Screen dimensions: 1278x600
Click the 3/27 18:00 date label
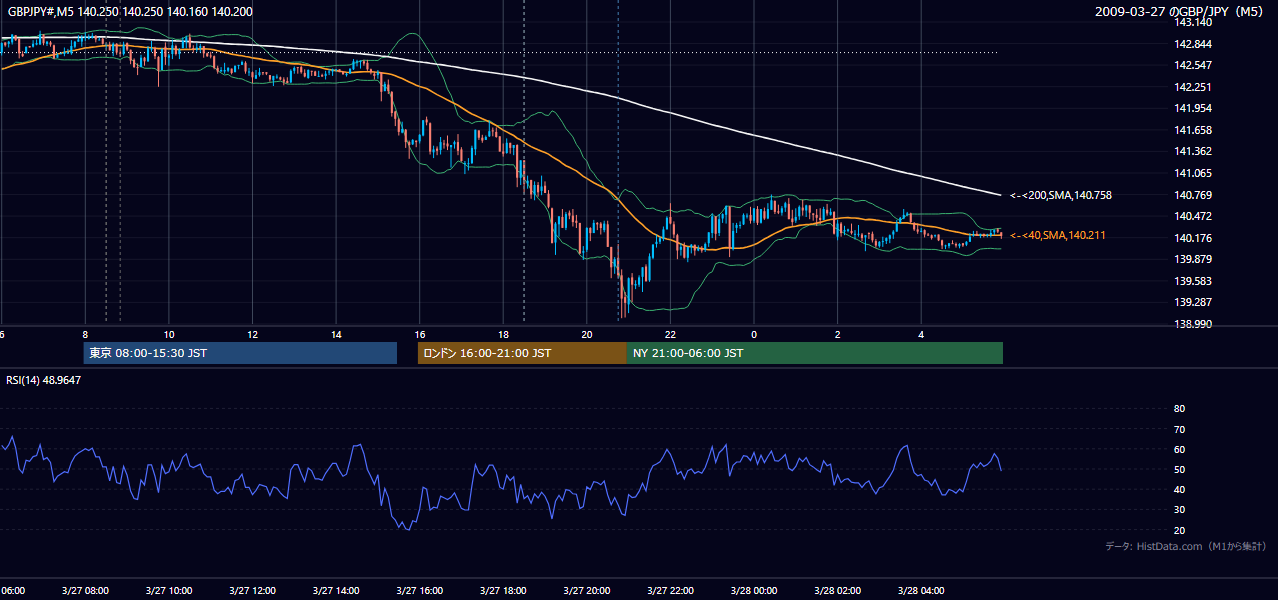pyautogui.click(x=503, y=590)
